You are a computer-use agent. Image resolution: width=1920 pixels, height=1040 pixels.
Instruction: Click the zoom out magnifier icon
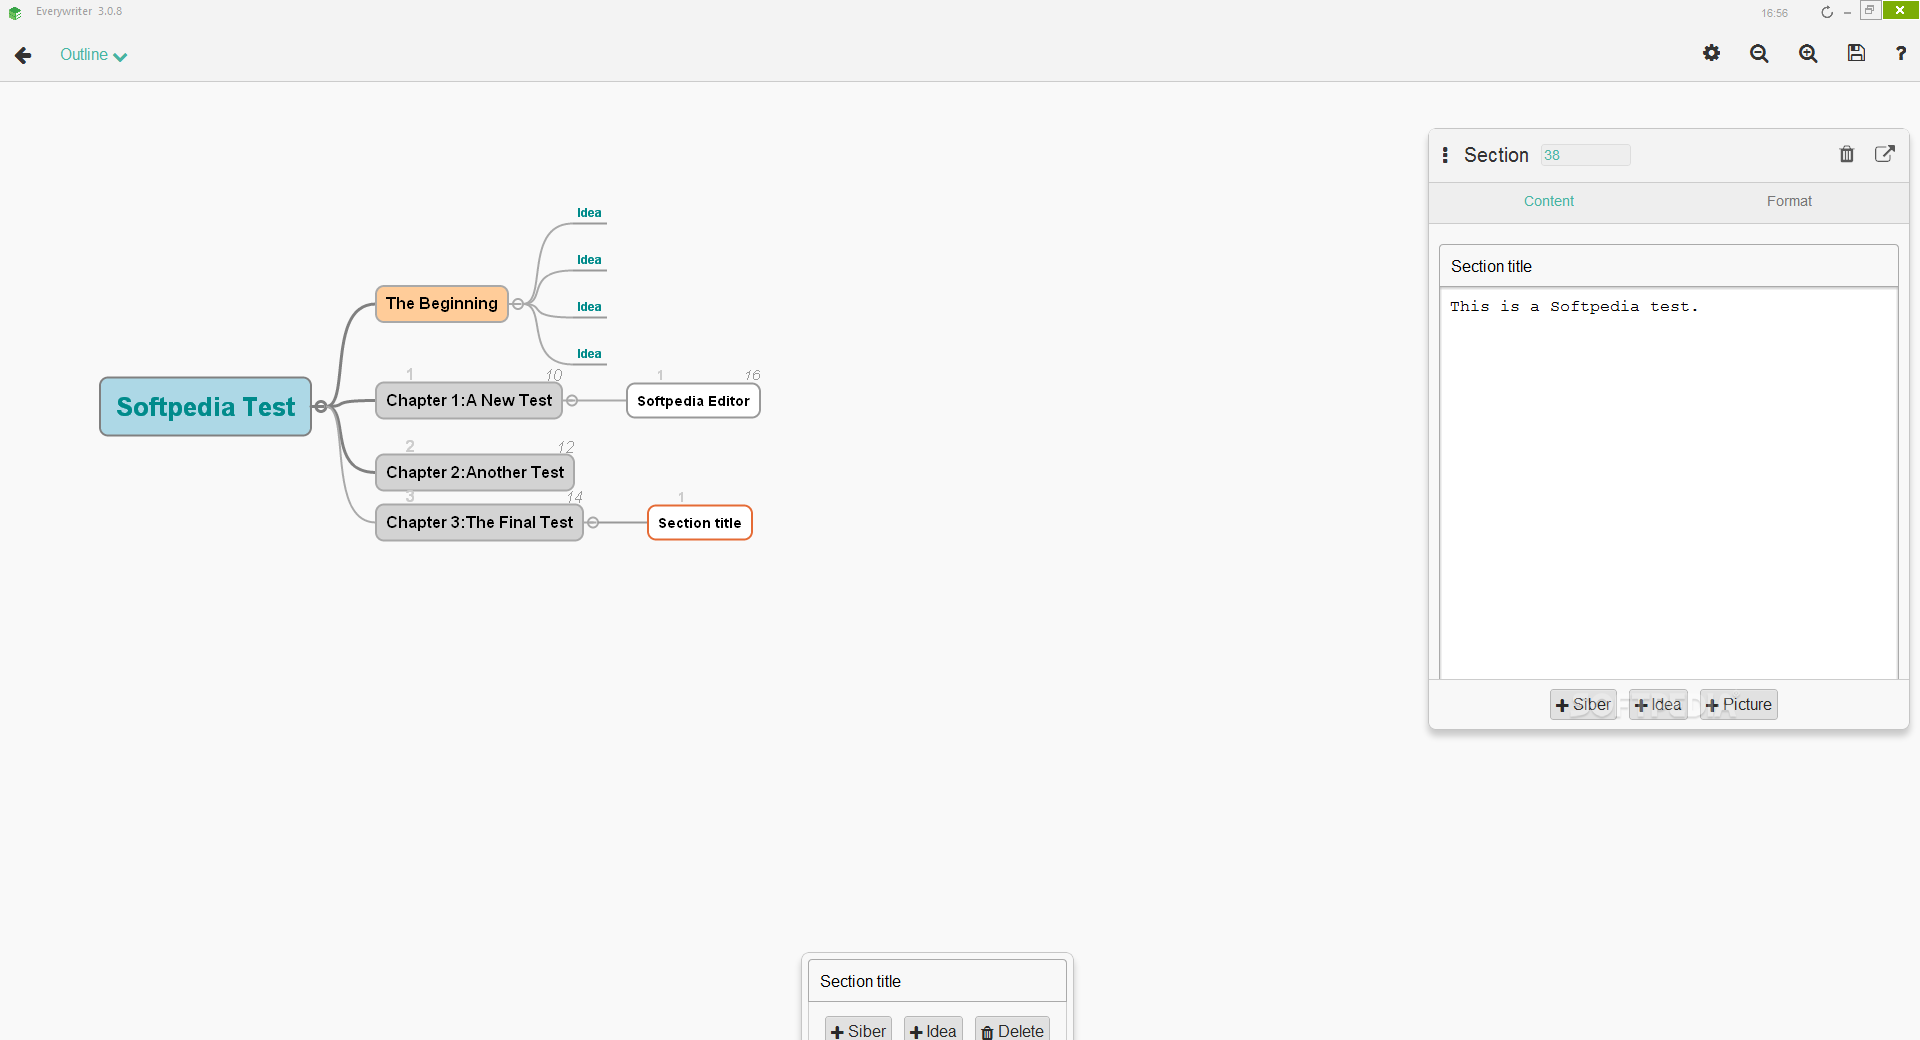click(1759, 54)
